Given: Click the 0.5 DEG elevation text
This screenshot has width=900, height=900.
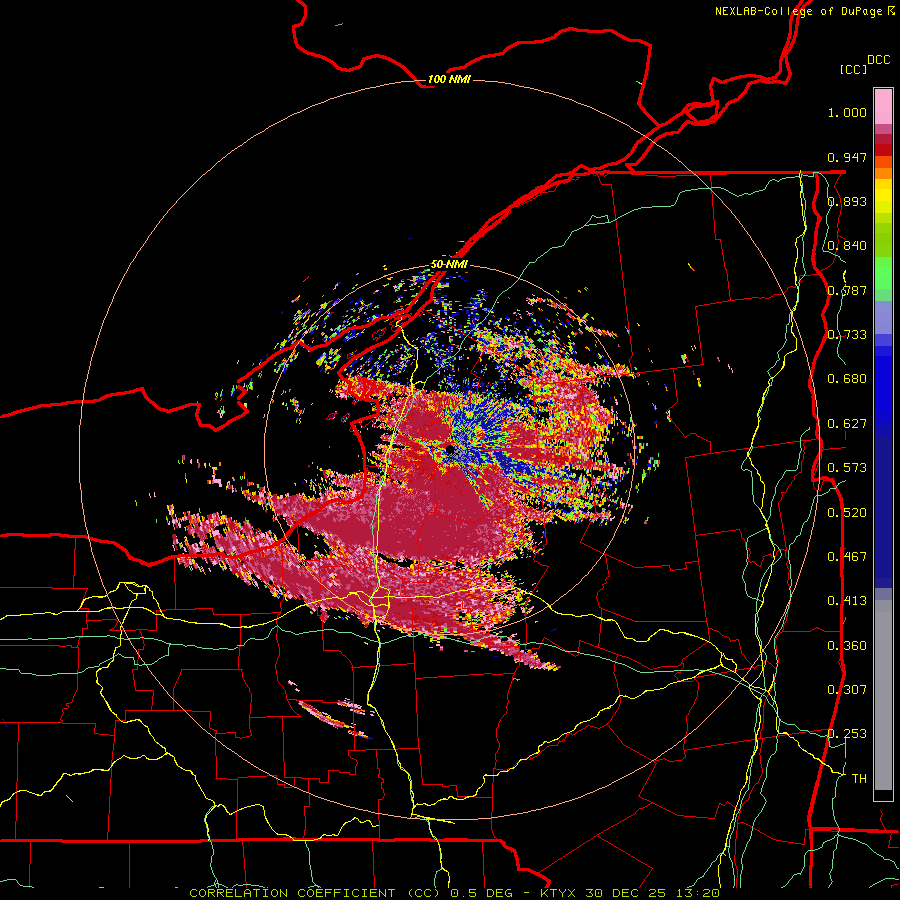Looking at the screenshot, I should tap(481, 893).
